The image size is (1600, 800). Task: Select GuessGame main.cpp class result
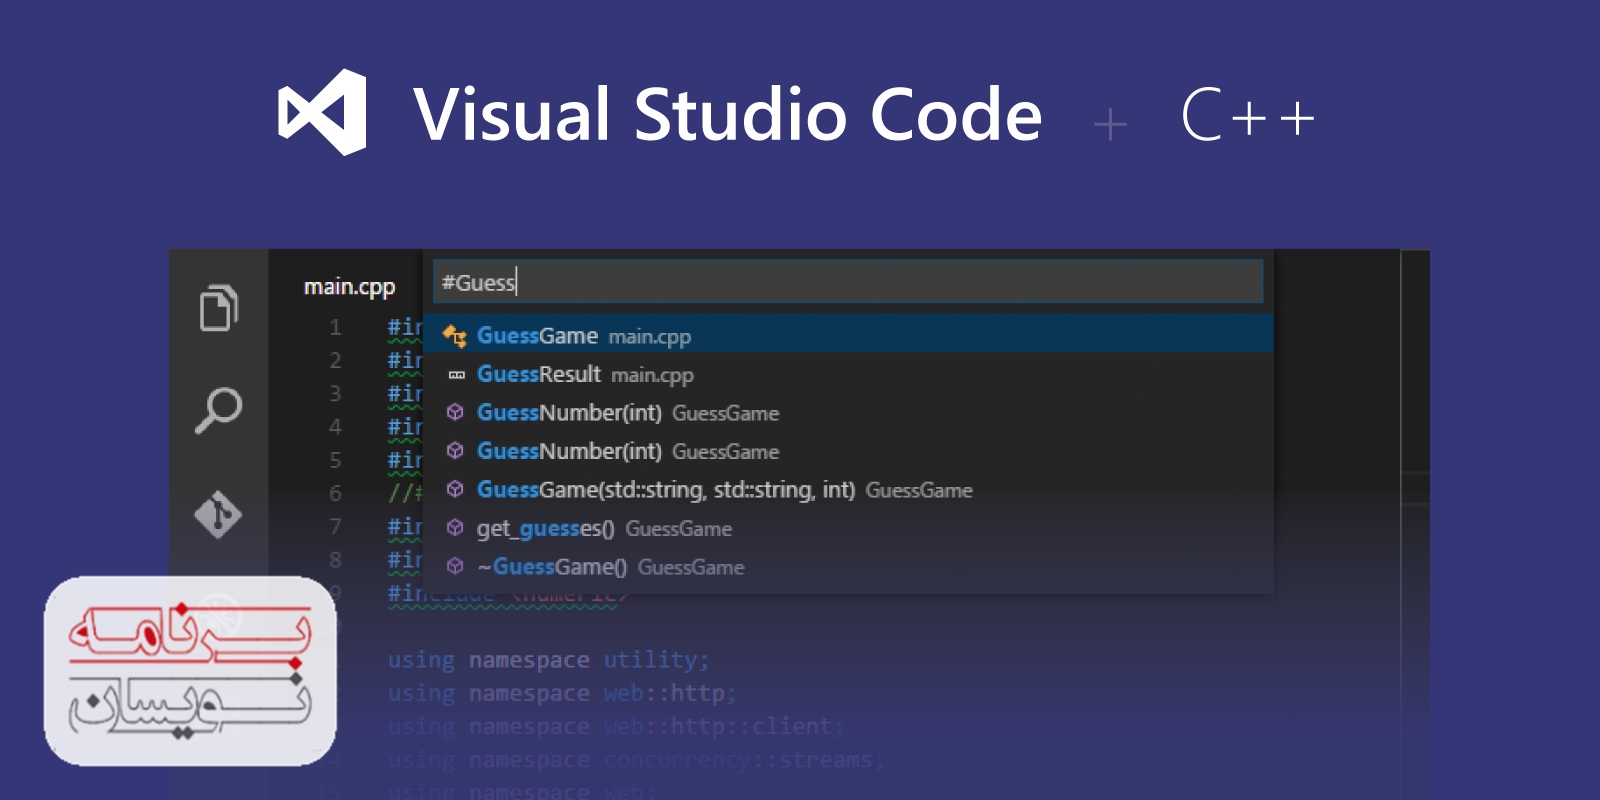848,335
